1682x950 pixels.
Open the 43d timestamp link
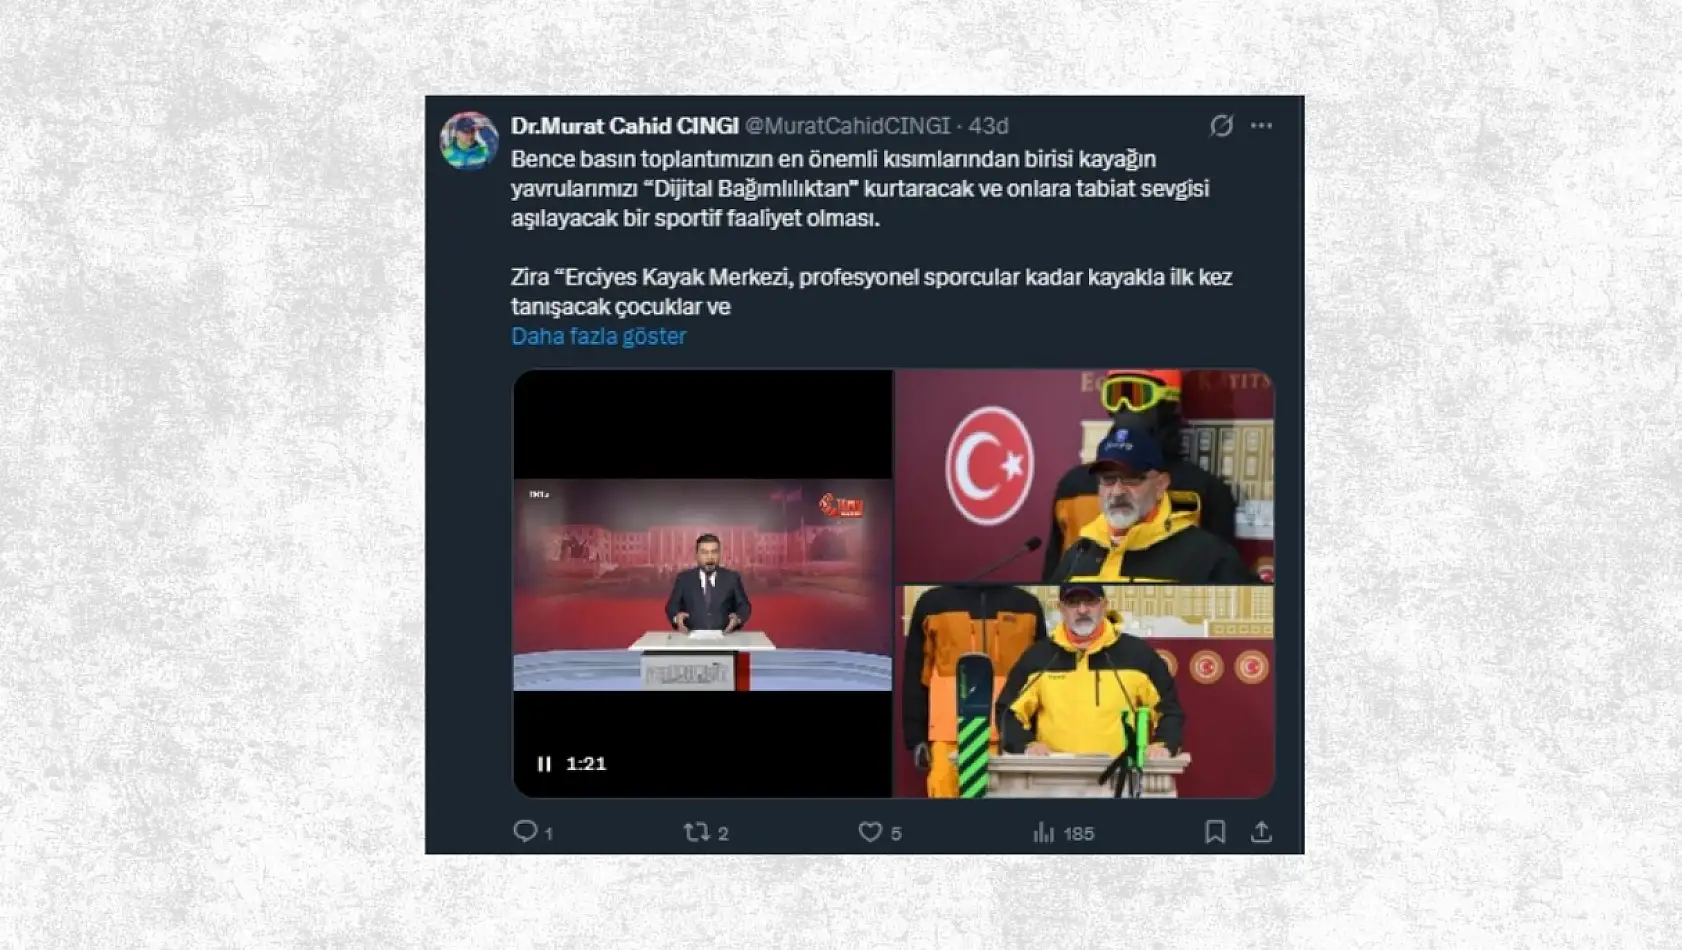(988, 125)
